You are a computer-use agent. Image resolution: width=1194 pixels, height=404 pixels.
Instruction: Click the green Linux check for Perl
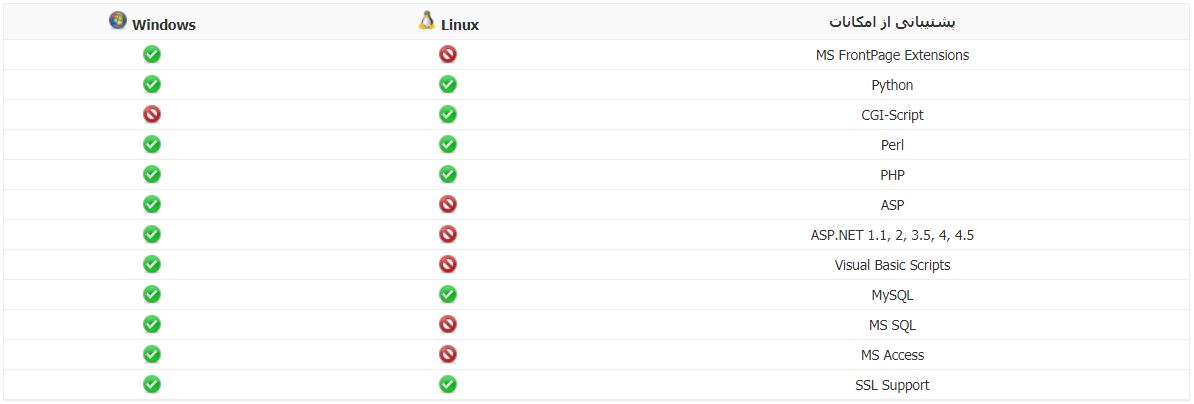pos(448,144)
